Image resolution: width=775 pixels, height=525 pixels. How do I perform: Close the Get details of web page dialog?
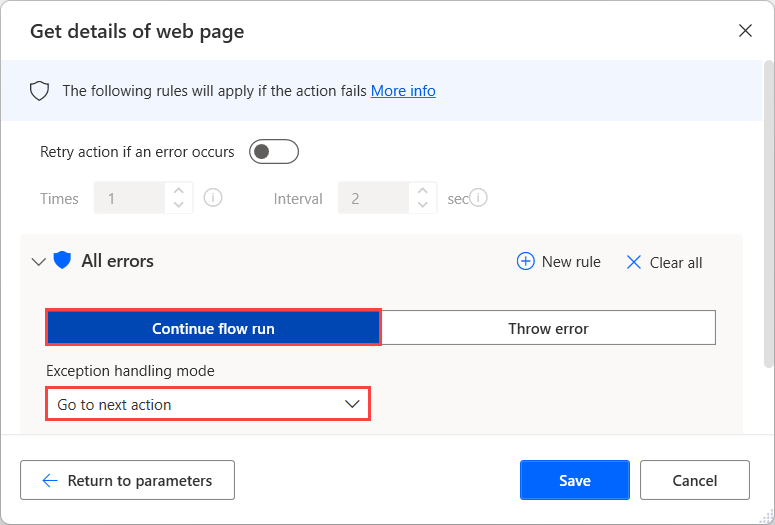[745, 31]
